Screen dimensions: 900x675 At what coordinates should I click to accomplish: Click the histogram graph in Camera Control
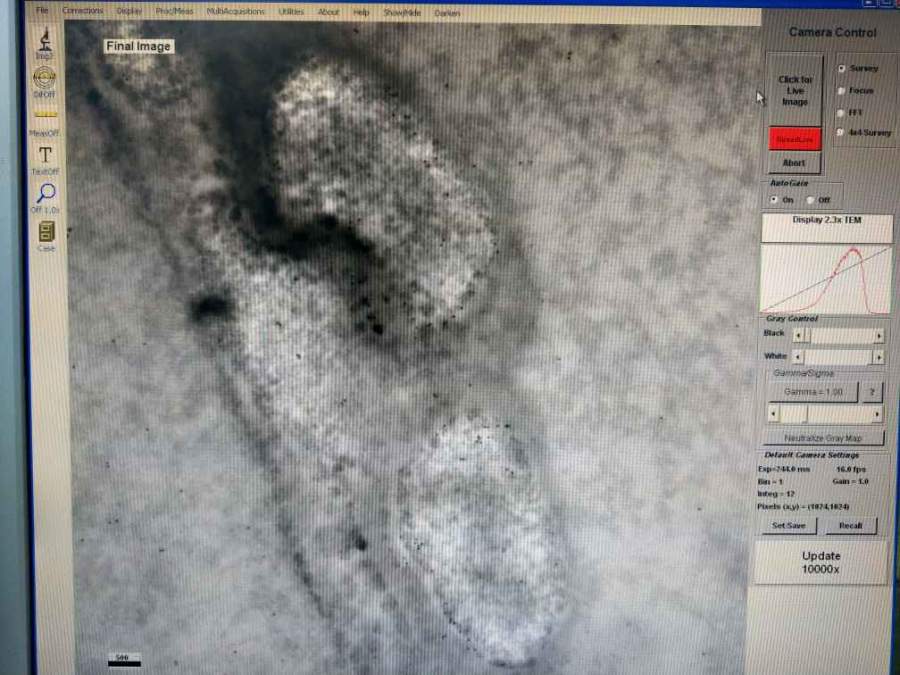pos(826,280)
